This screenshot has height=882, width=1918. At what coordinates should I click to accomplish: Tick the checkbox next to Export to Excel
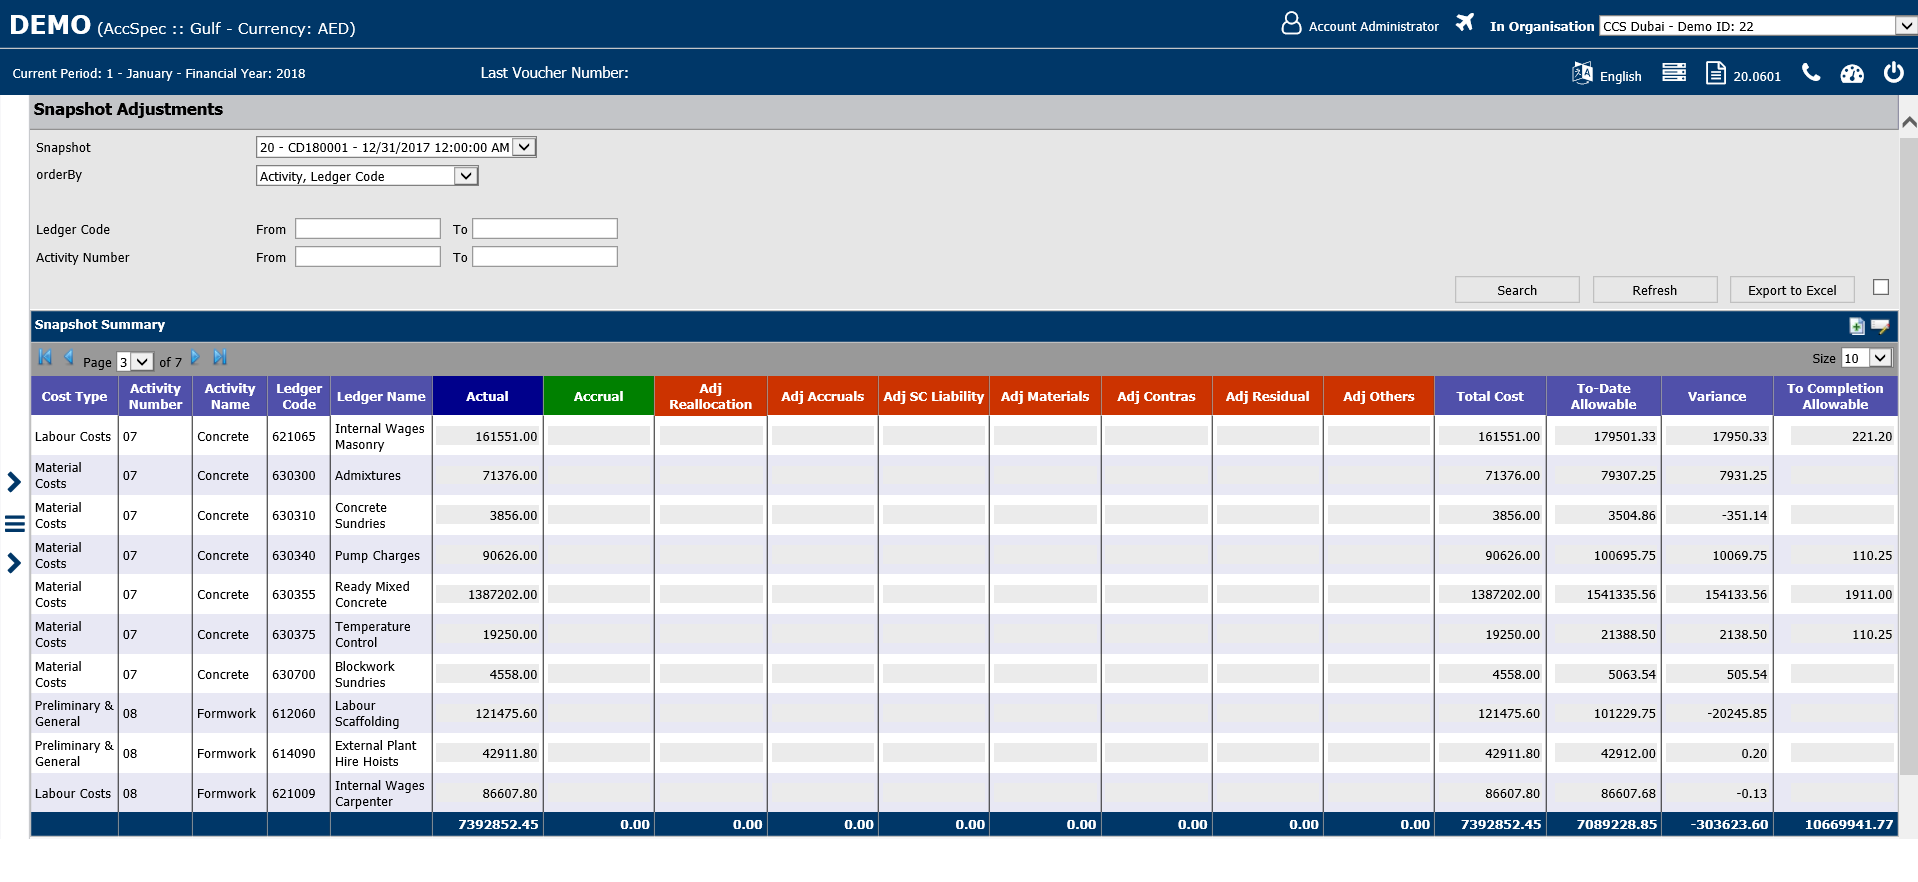(1881, 288)
